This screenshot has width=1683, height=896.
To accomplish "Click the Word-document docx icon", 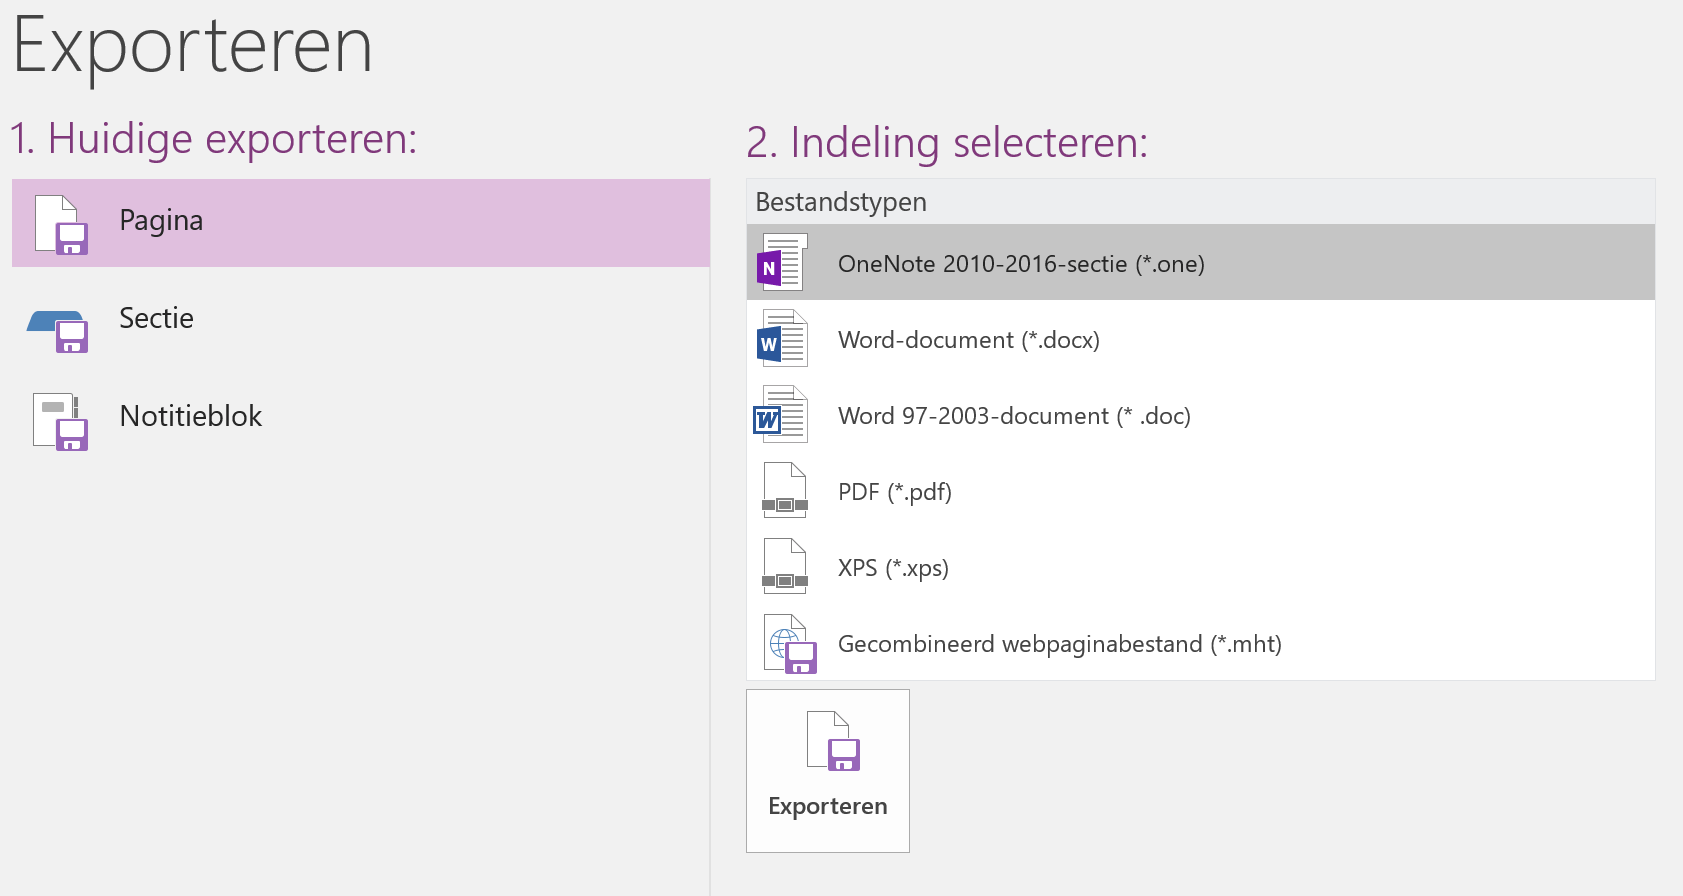I will pyautogui.click(x=782, y=338).
